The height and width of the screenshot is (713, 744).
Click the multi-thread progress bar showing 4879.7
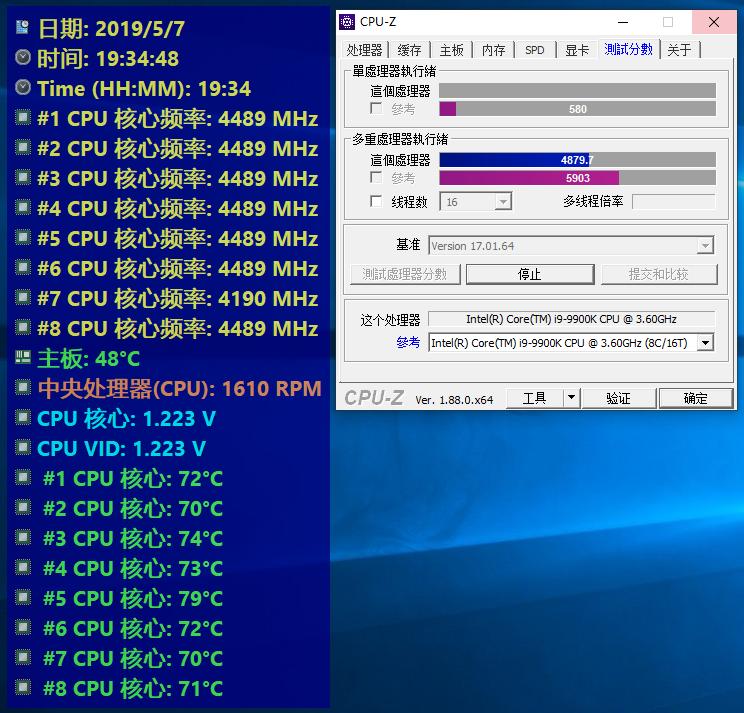pyautogui.click(x=577, y=160)
